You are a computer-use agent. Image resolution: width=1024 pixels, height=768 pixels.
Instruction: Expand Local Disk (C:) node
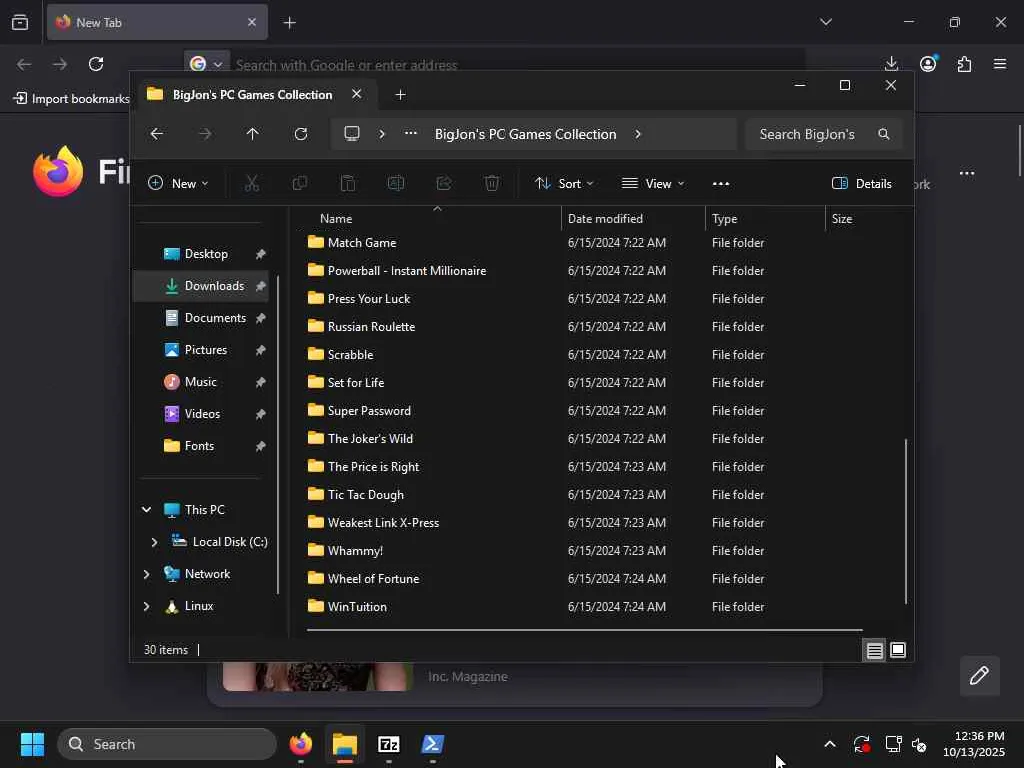coord(154,541)
